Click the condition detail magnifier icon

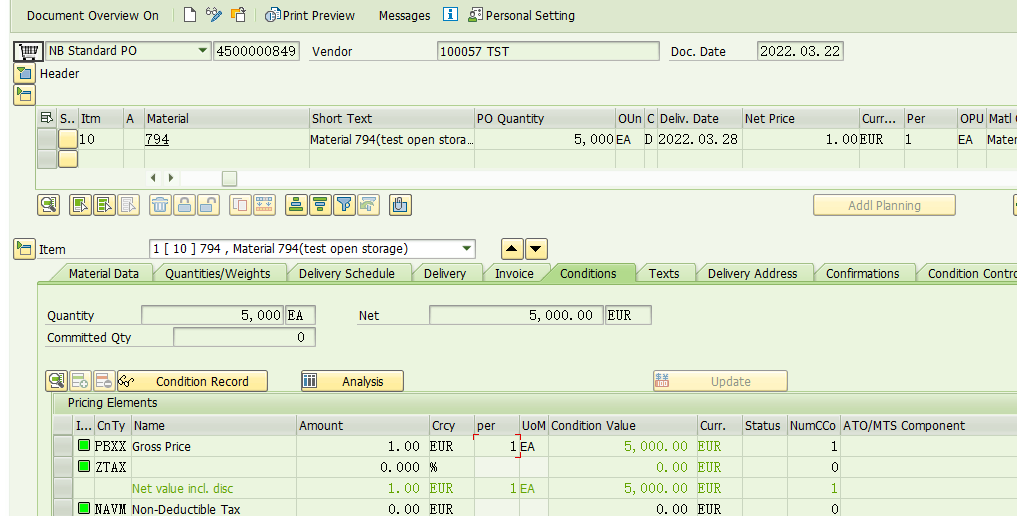[56, 381]
